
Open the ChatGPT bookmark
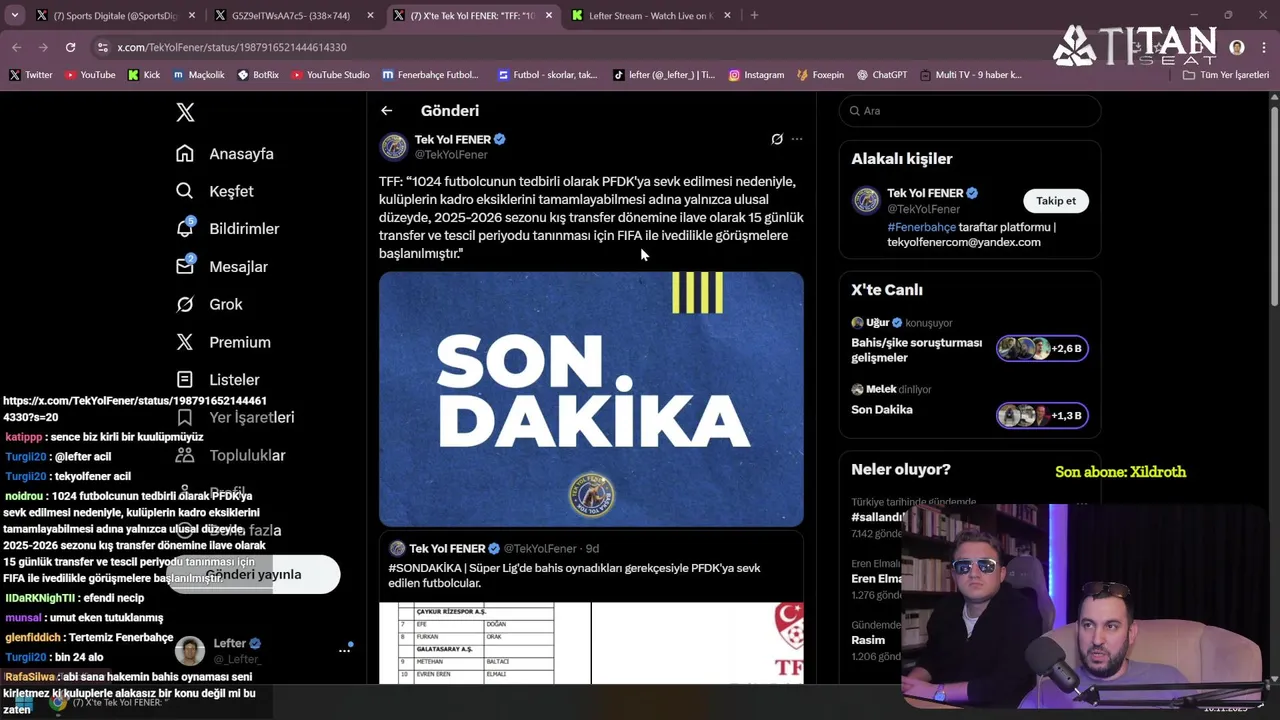click(x=881, y=75)
